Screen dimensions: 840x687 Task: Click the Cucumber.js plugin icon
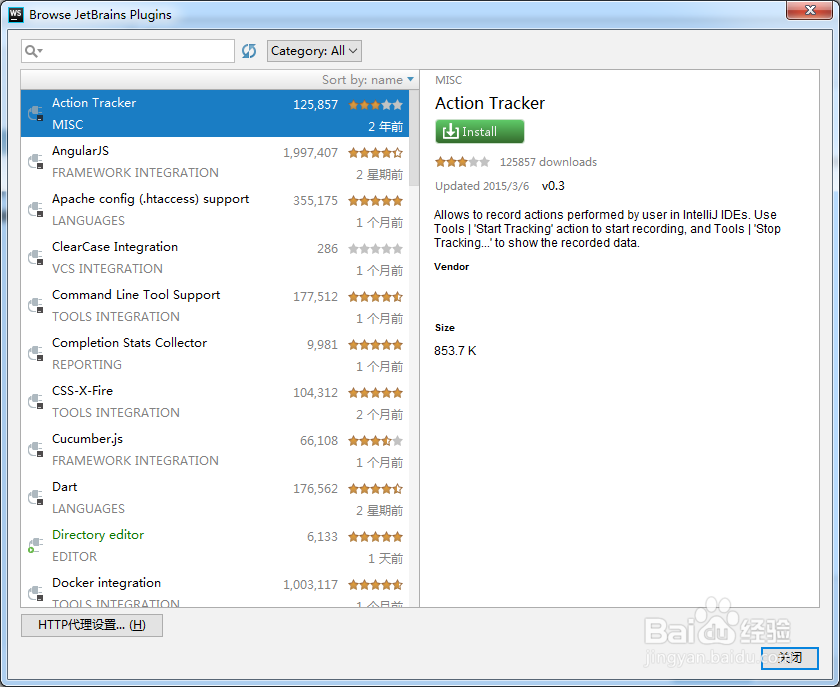35,449
